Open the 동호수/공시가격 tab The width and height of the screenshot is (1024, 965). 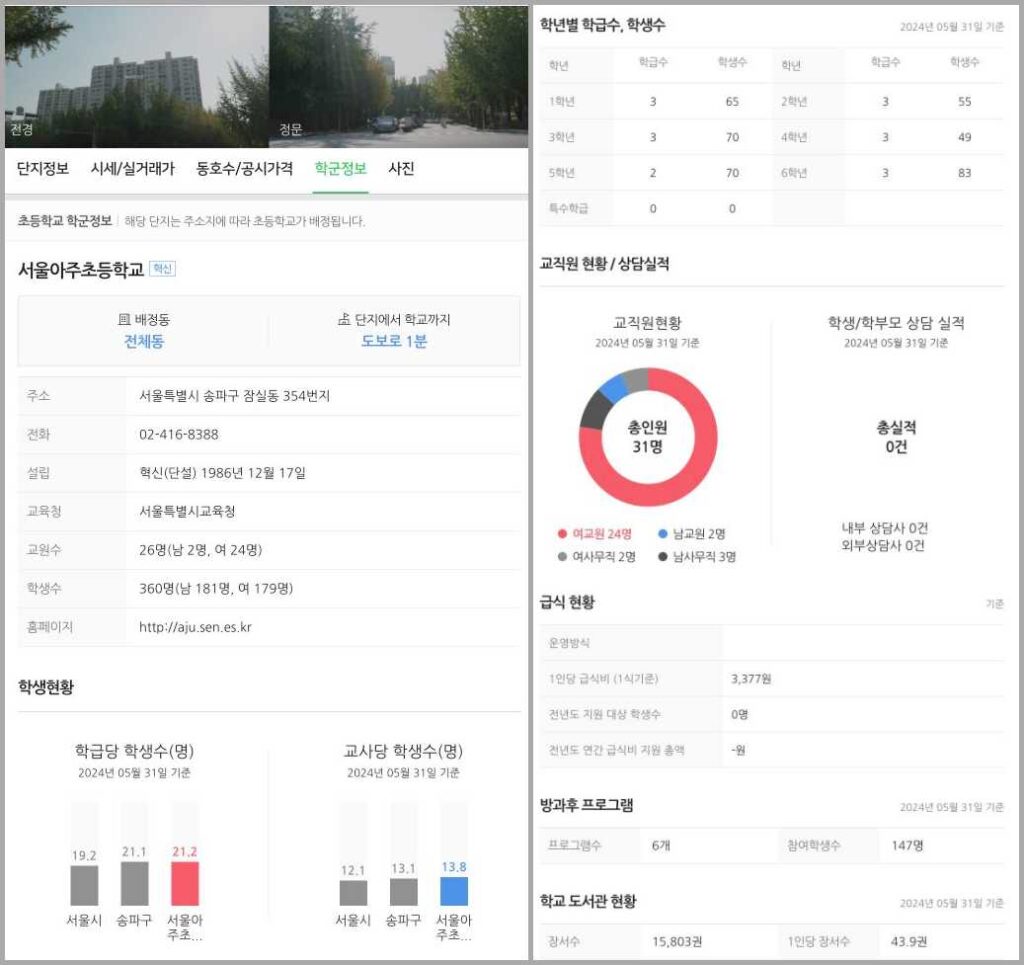(244, 169)
